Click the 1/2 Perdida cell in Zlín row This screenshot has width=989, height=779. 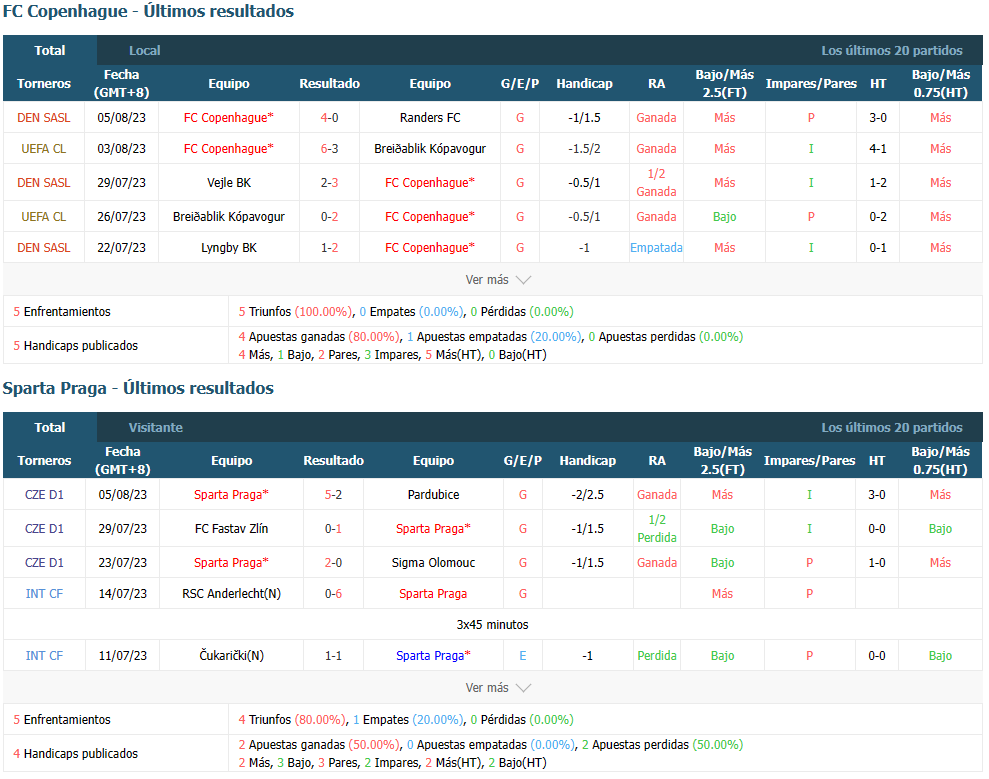pyautogui.click(x=657, y=529)
